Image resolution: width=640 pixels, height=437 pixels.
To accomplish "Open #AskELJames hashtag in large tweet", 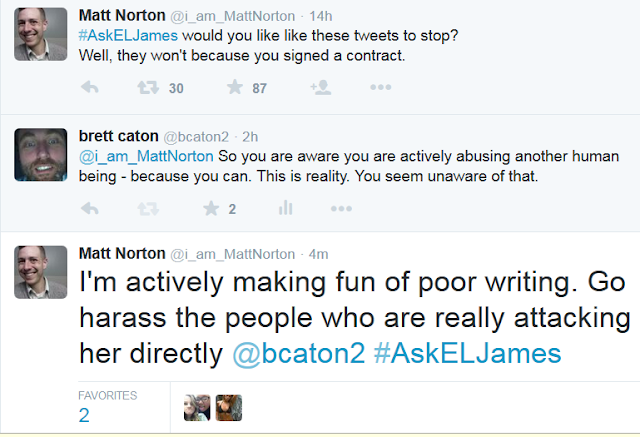I will pyautogui.click(x=467, y=353).
